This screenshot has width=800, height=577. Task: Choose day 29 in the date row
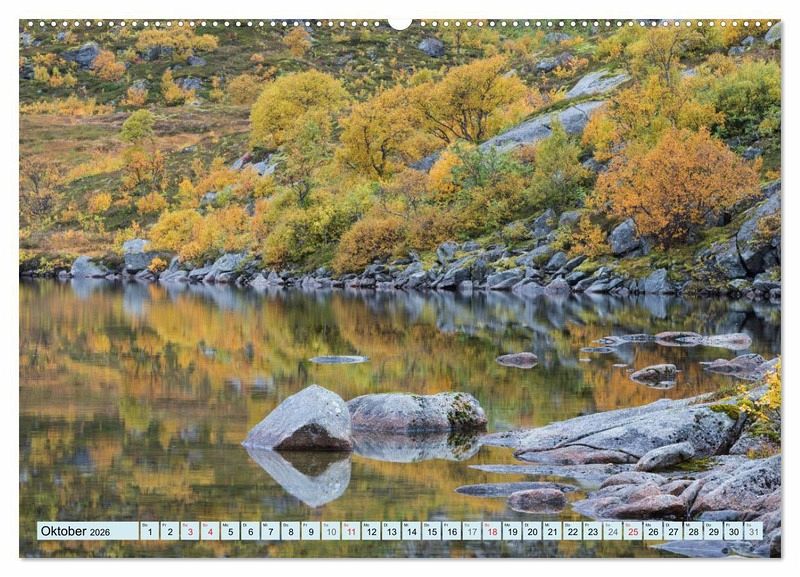click(x=714, y=531)
